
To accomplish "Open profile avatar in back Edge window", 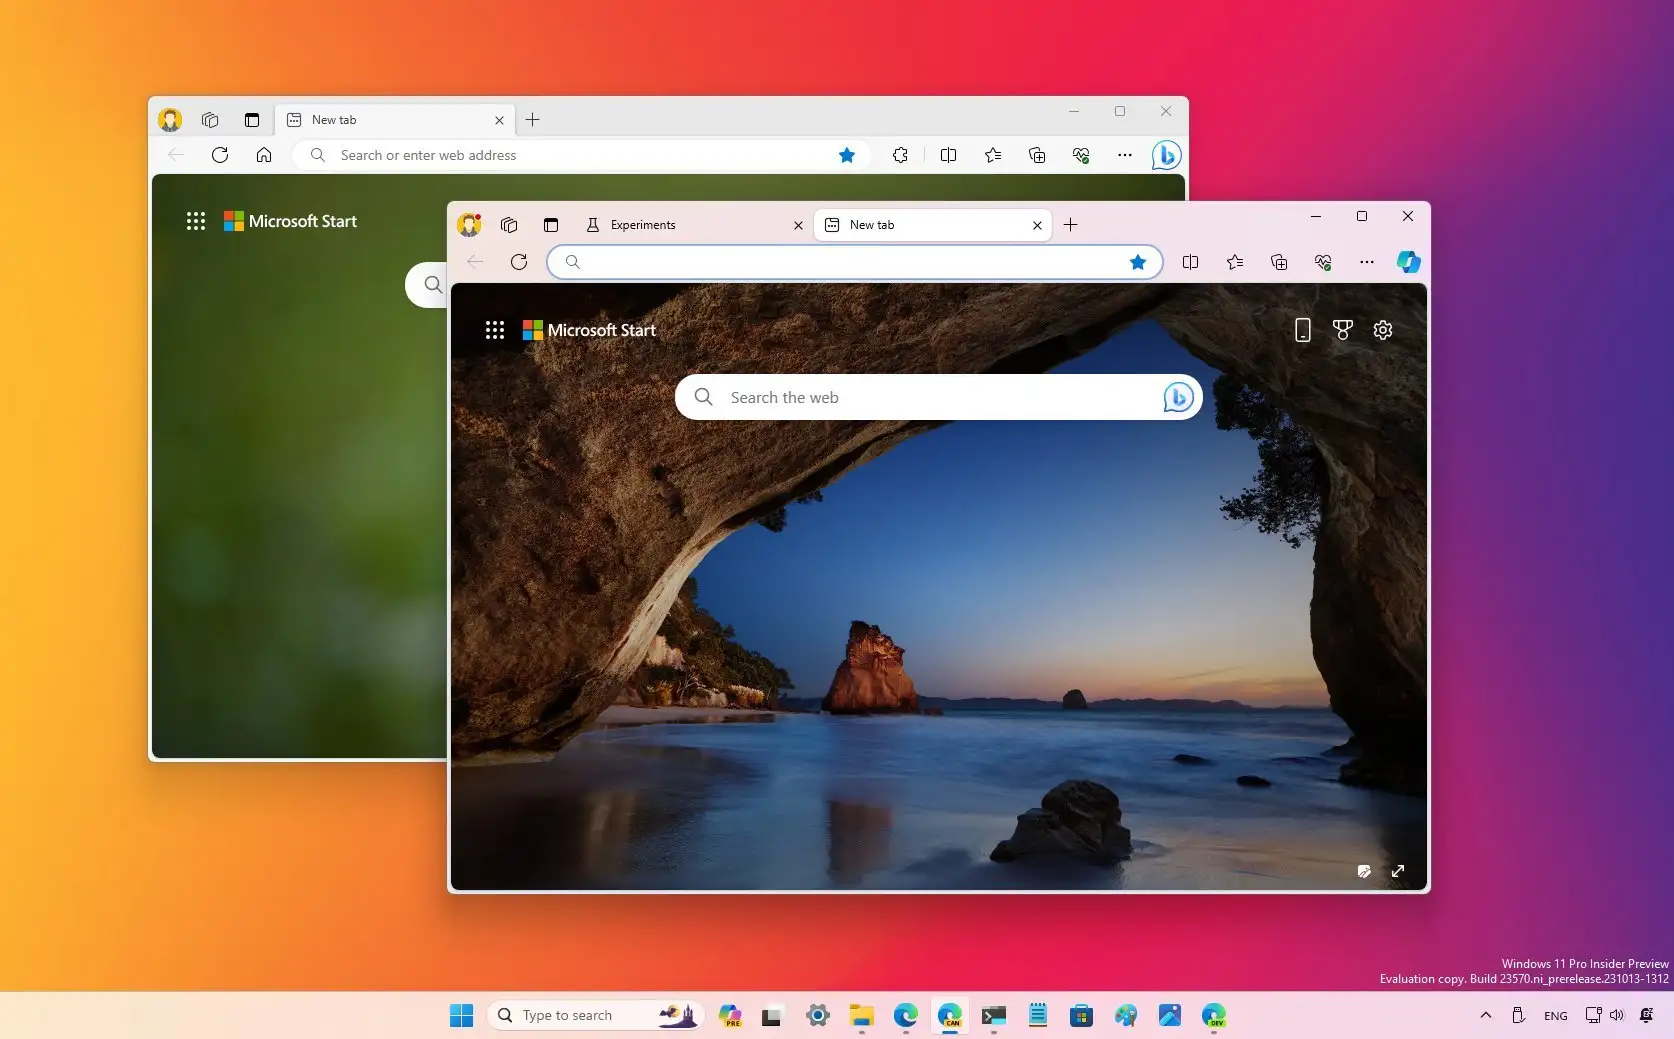I will point(170,120).
